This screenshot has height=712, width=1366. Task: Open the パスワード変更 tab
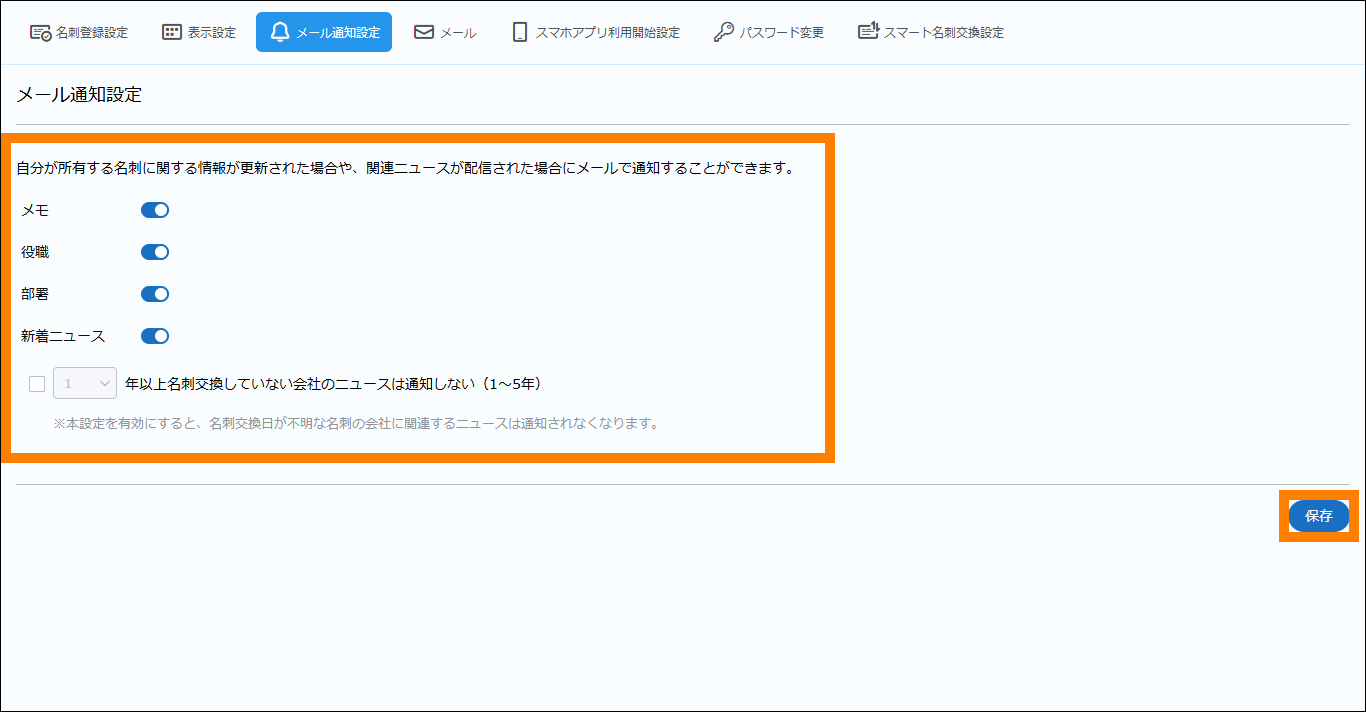click(x=781, y=32)
